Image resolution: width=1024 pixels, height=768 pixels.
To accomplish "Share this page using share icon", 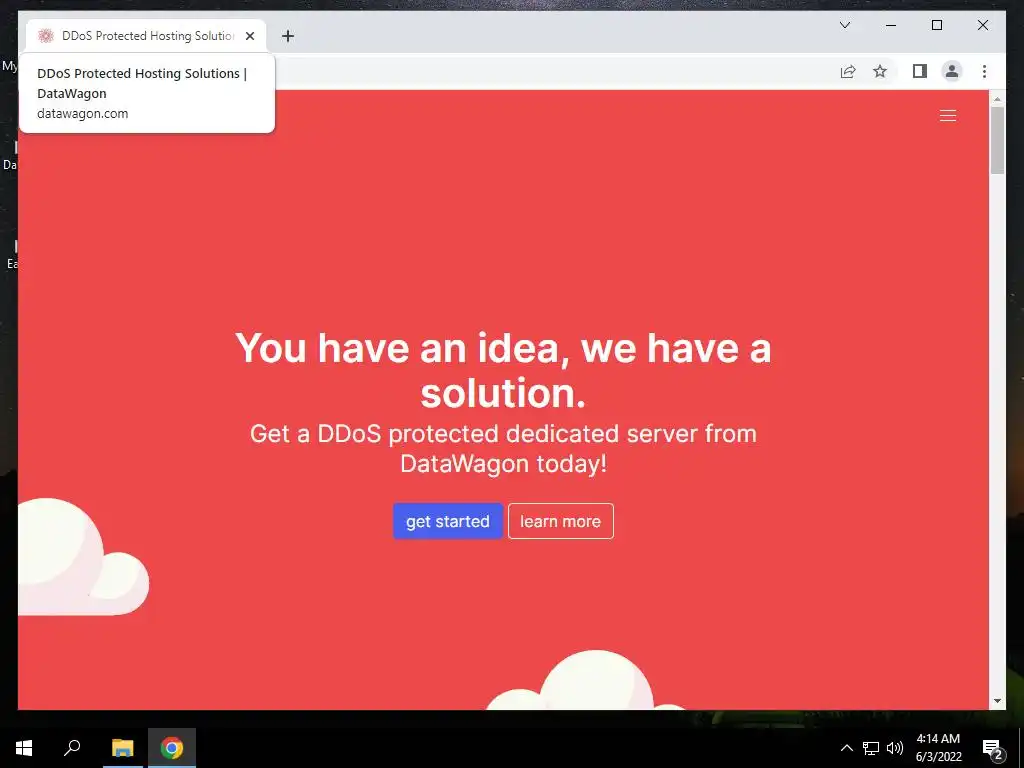I will 848,71.
